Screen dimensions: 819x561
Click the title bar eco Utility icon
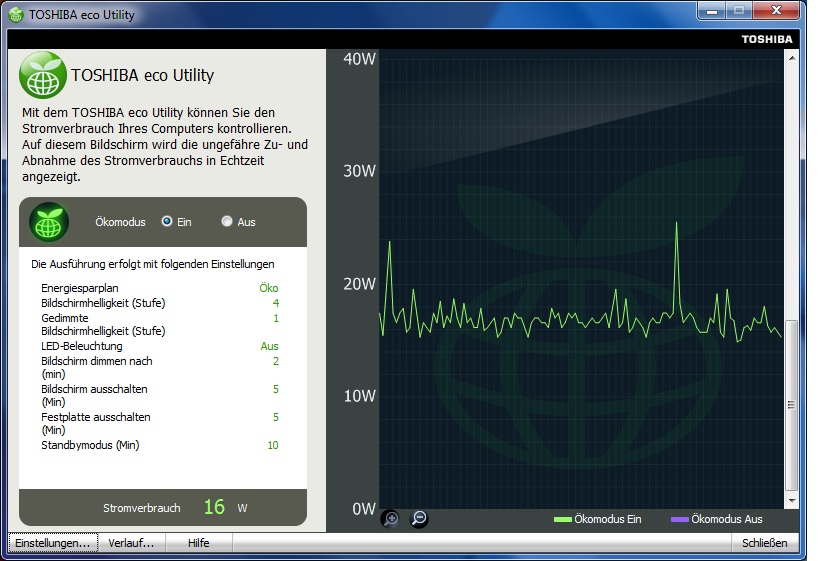click(16, 15)
